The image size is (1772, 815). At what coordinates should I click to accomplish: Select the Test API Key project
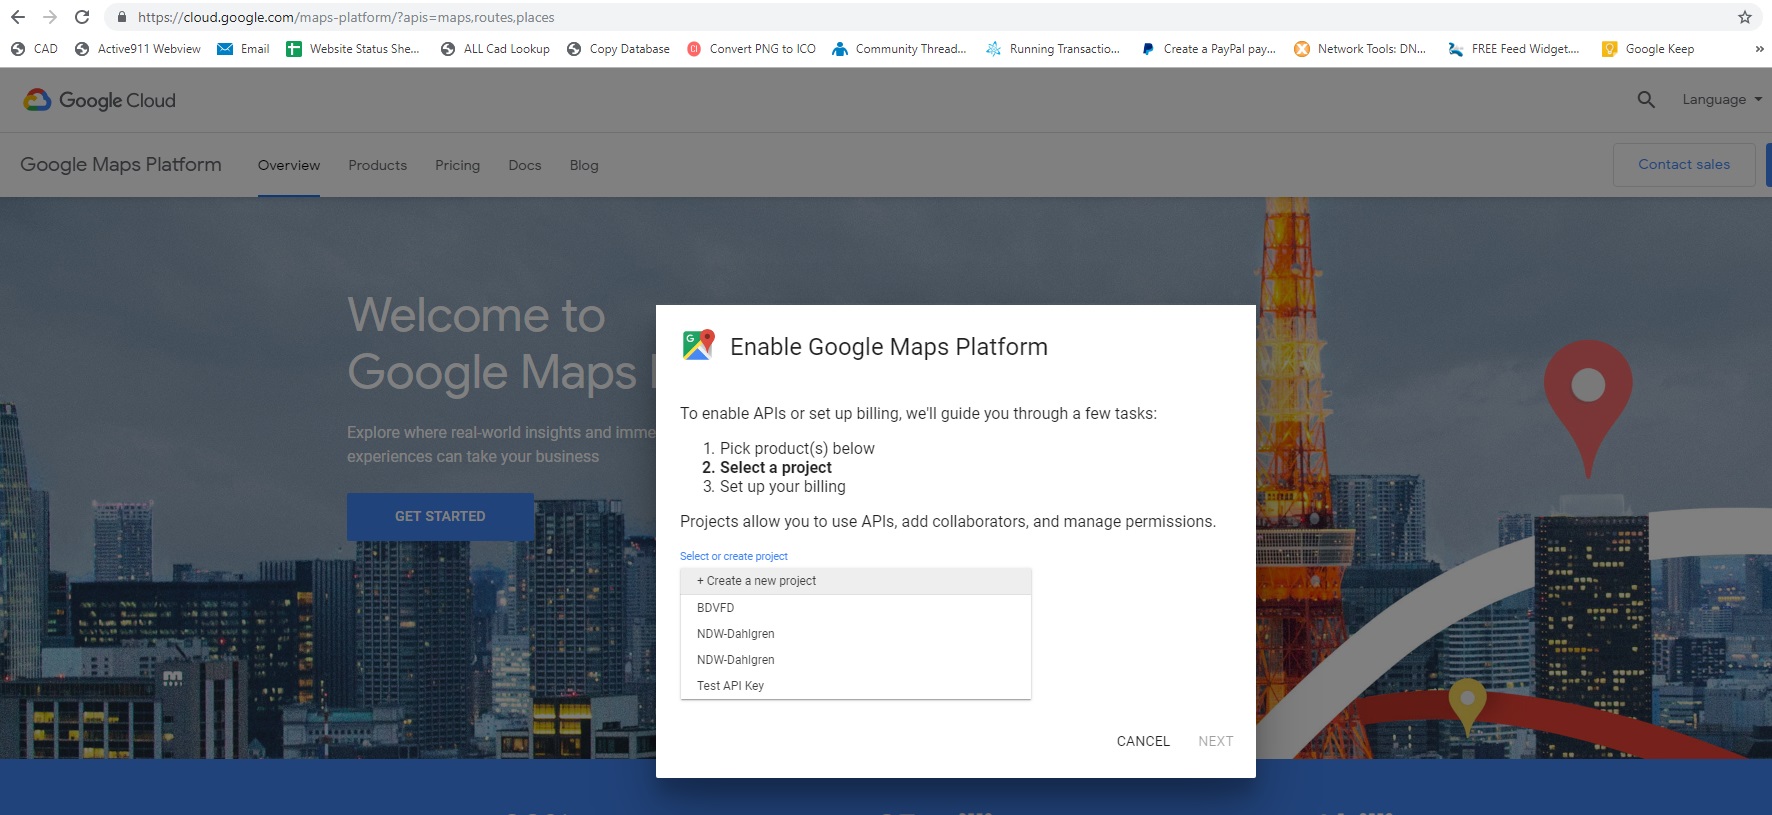click(x=855, y=686)
